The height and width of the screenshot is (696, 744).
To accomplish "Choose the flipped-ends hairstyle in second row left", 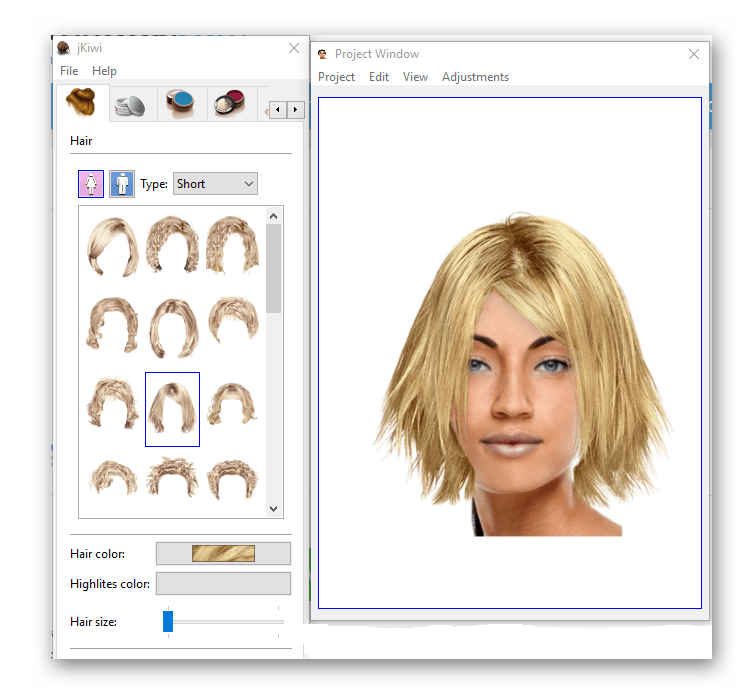I will pyautogui.click(x=112, y=325).
